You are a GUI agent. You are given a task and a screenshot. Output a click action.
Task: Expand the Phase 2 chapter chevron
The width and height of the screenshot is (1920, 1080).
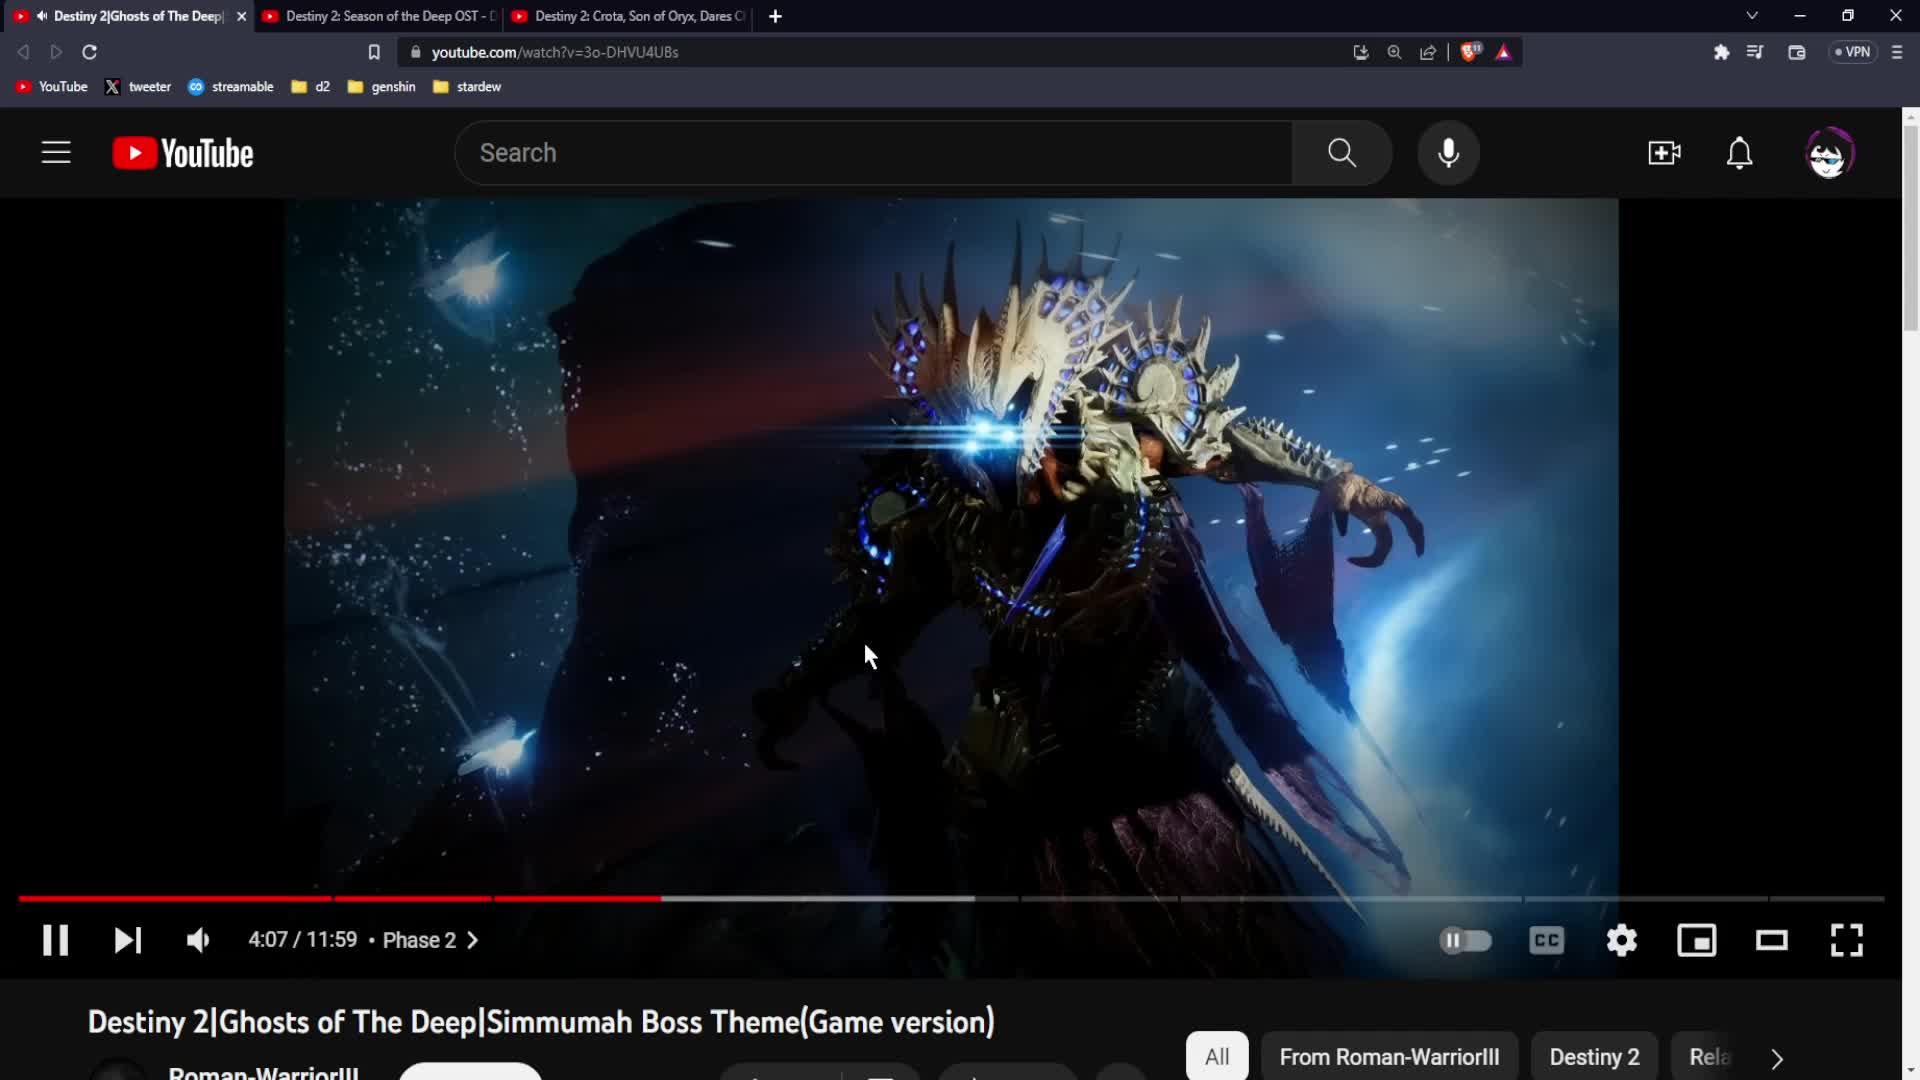tap(471, 940)
